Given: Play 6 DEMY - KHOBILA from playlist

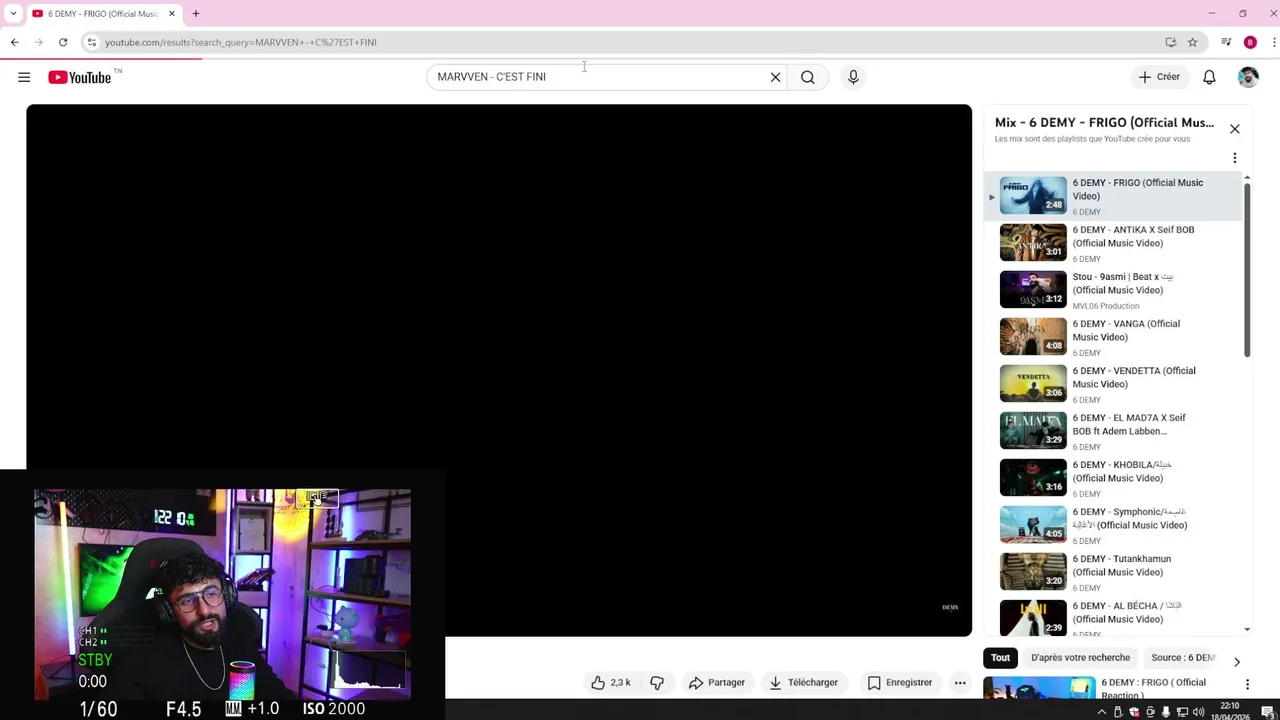Looking at the screenshot, I should pos(1115,478).
